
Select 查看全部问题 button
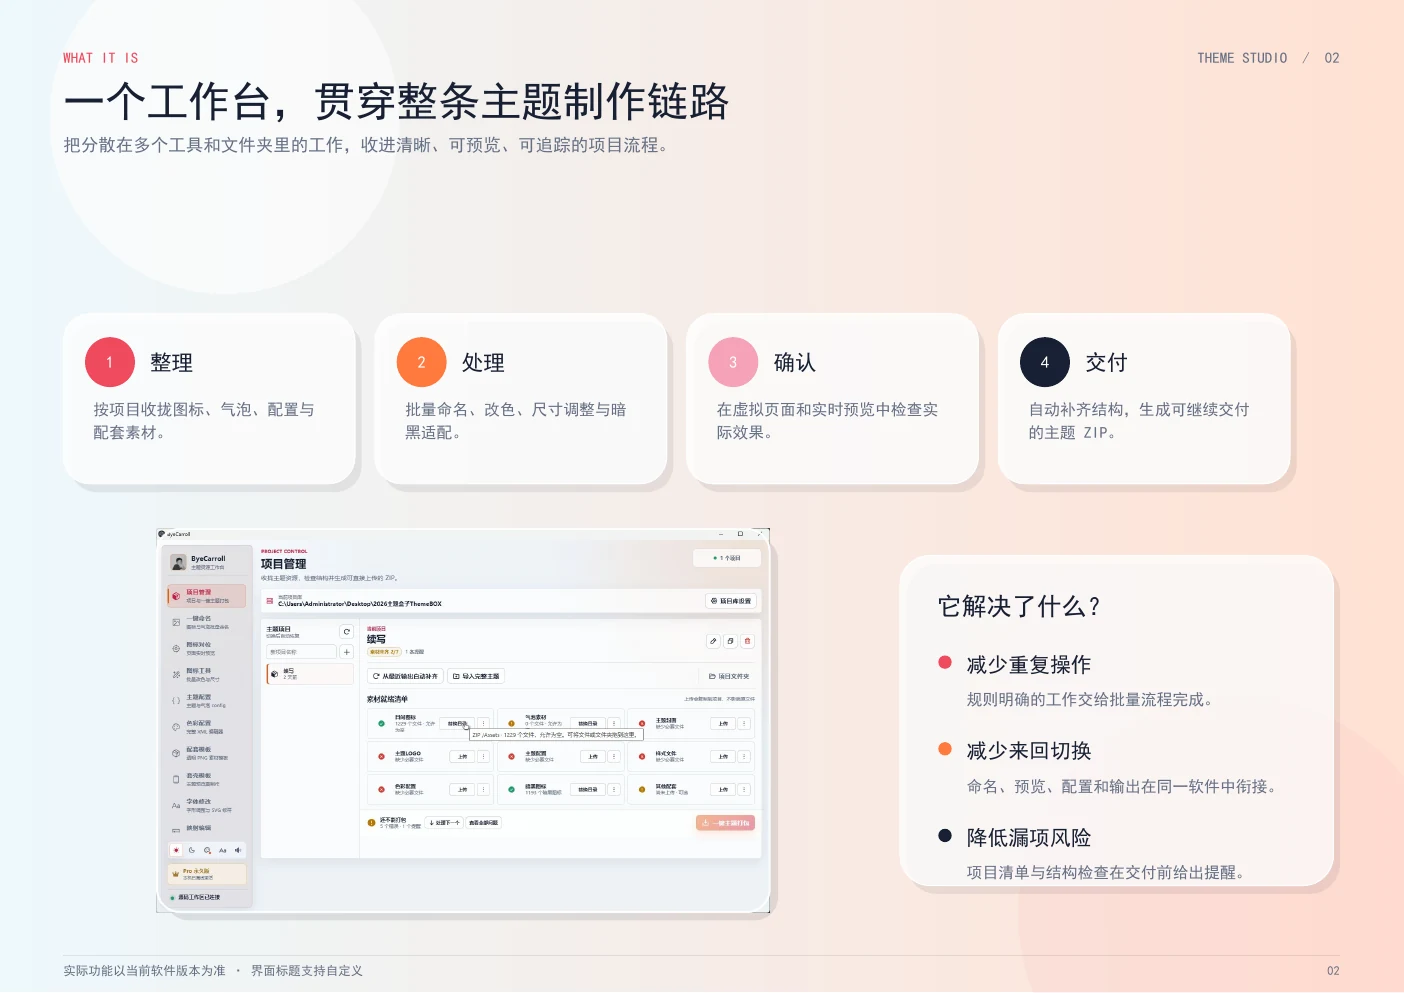(483, 823)
